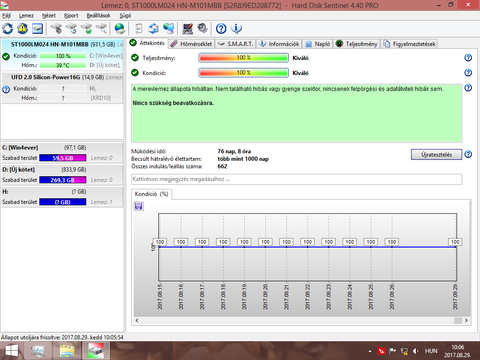Click the disk with clock test icon
Screen dimensions: 480x360
coord(72,29)
